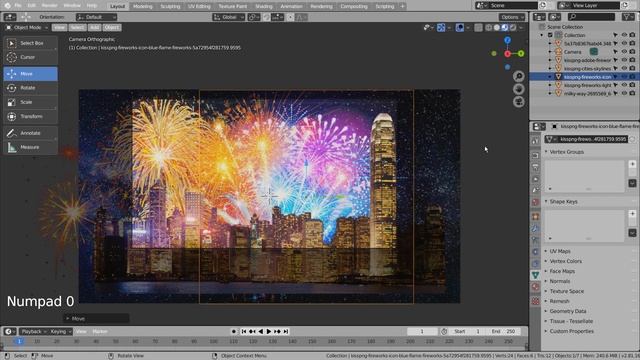Toggle selectability arrow for Camera row
Screen dimensions: 640x360
click(x=615, y=51)
